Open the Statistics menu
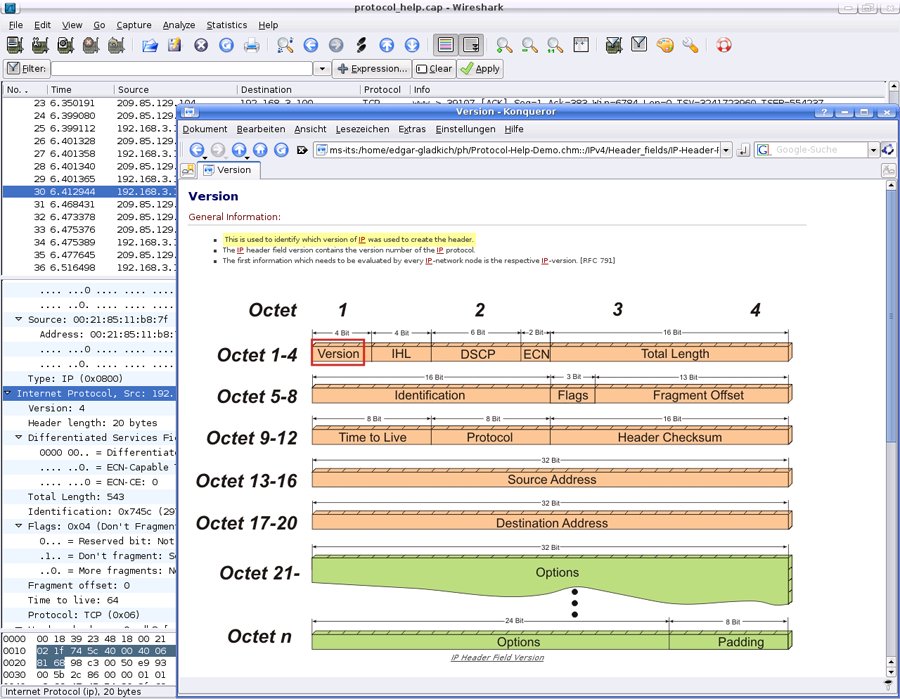 (227, 25)
